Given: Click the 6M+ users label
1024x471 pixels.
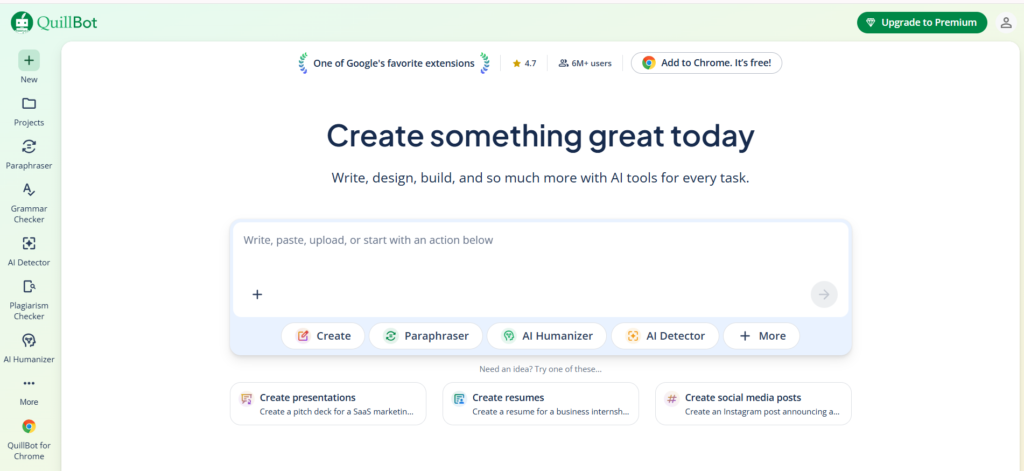Looking at the screenshot, I should pyautogui.click(x=584, y=63).
